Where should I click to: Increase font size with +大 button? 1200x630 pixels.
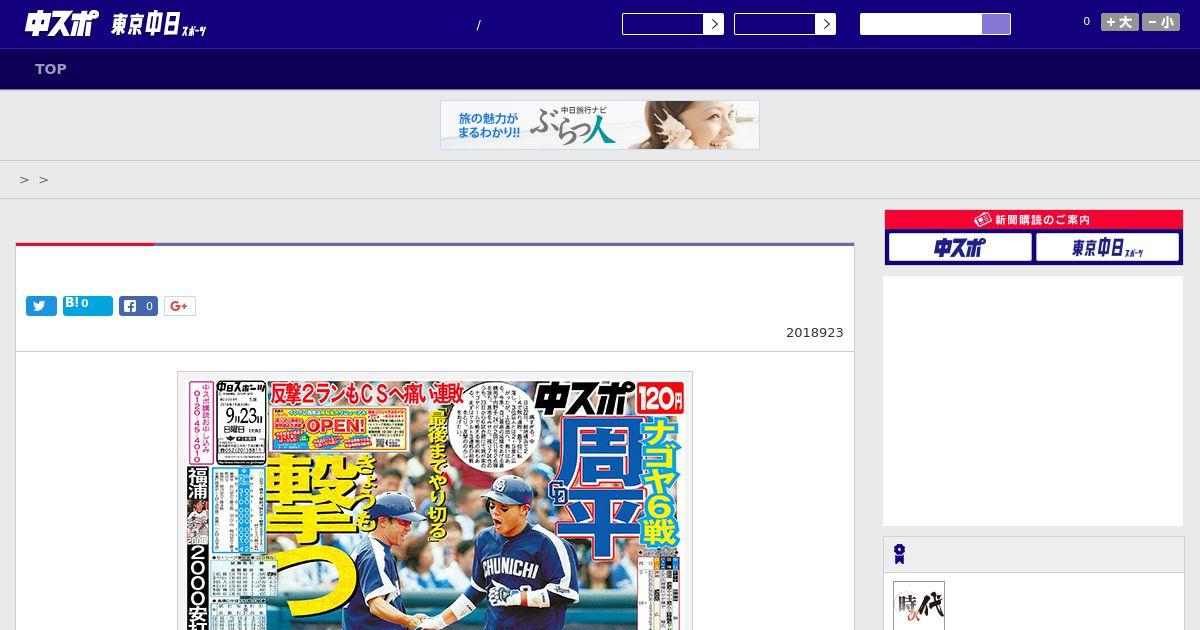[x=1120, y=22]
